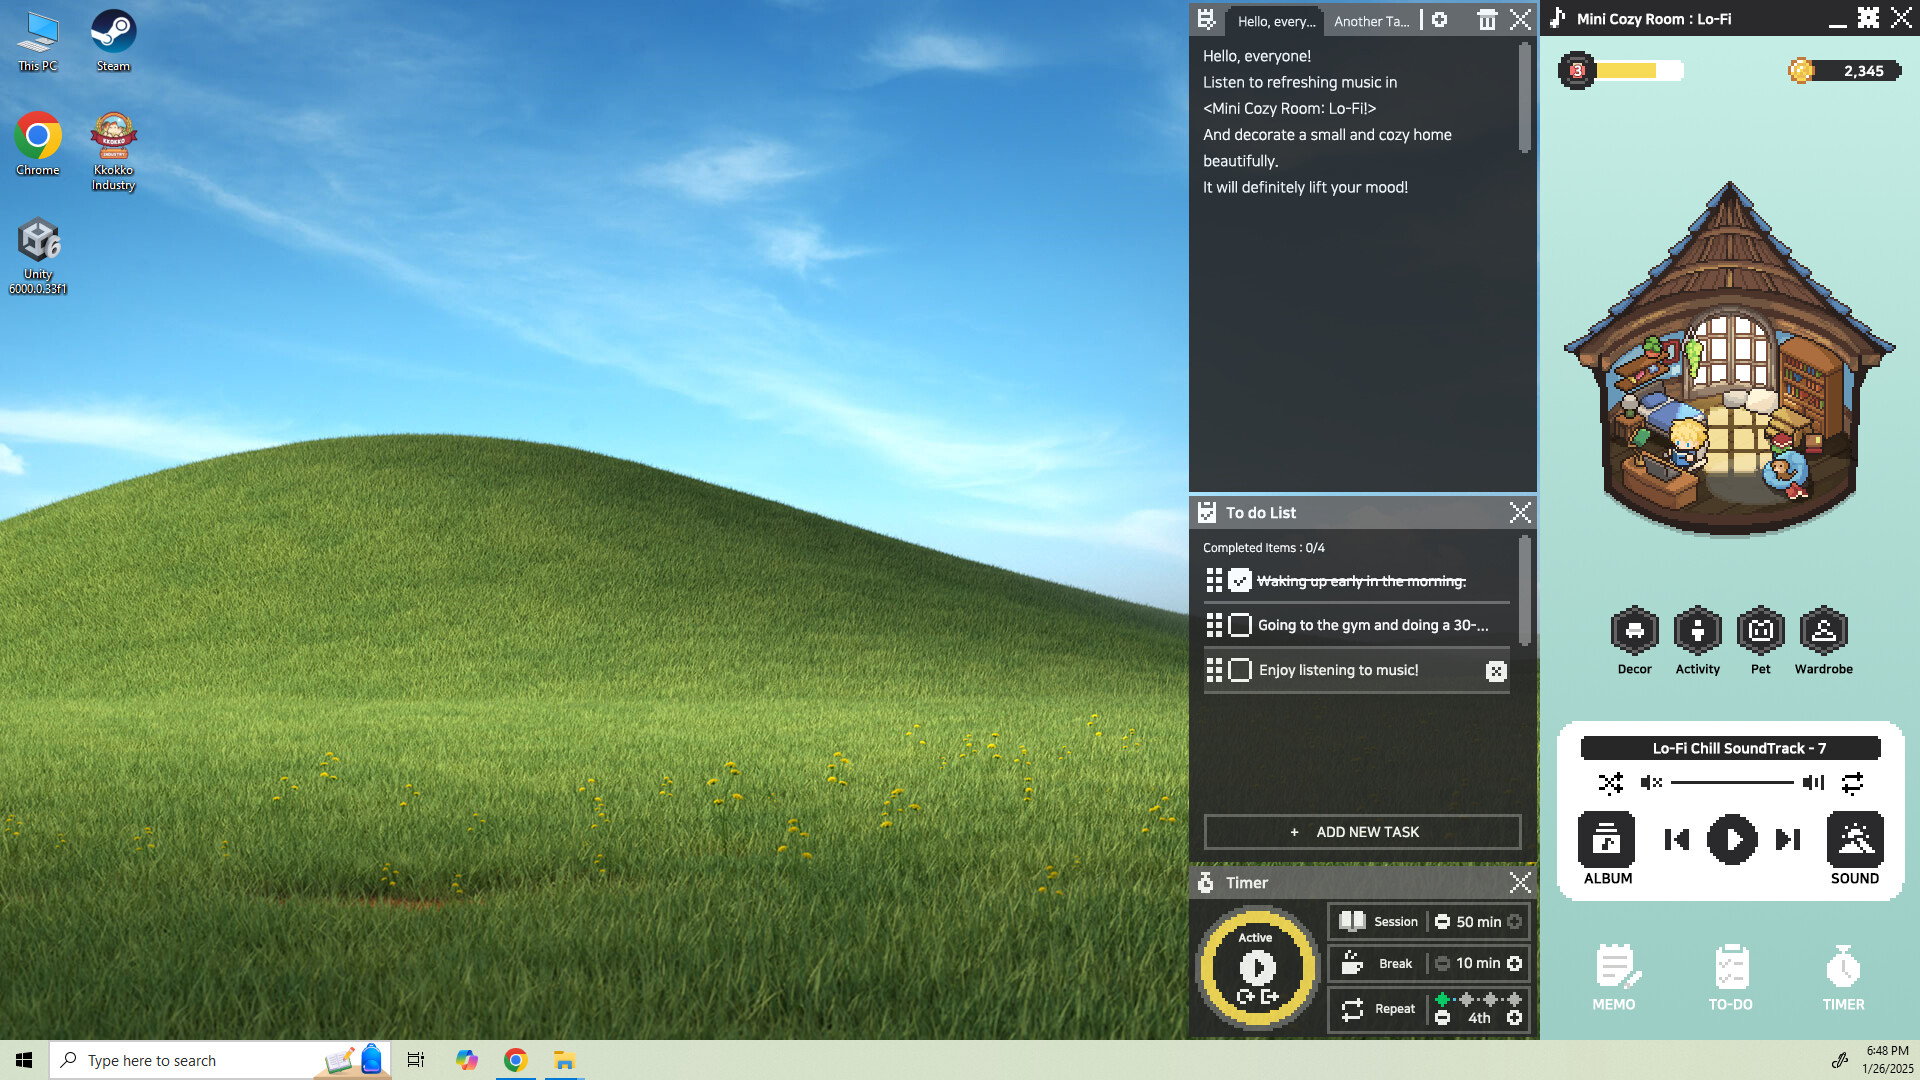Click the Session book icon

(x=1352, y=921)
